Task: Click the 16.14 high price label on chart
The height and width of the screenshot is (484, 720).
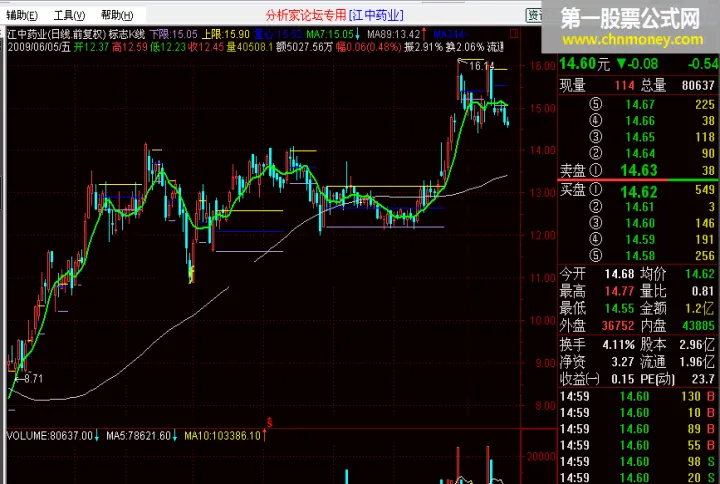Action: point(482,65)
